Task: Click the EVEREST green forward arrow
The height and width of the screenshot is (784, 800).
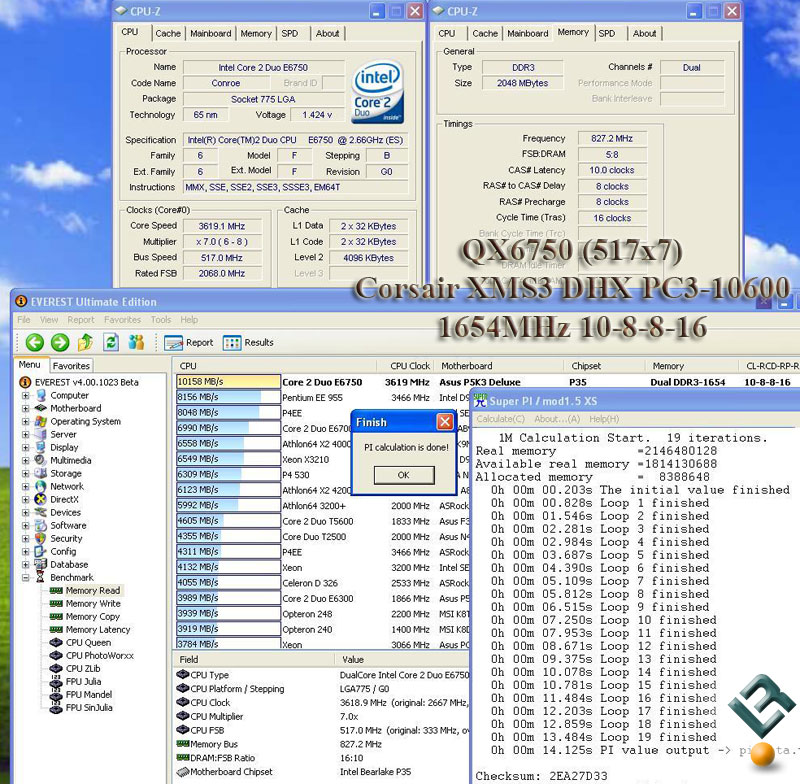Action: pos(60,342)
